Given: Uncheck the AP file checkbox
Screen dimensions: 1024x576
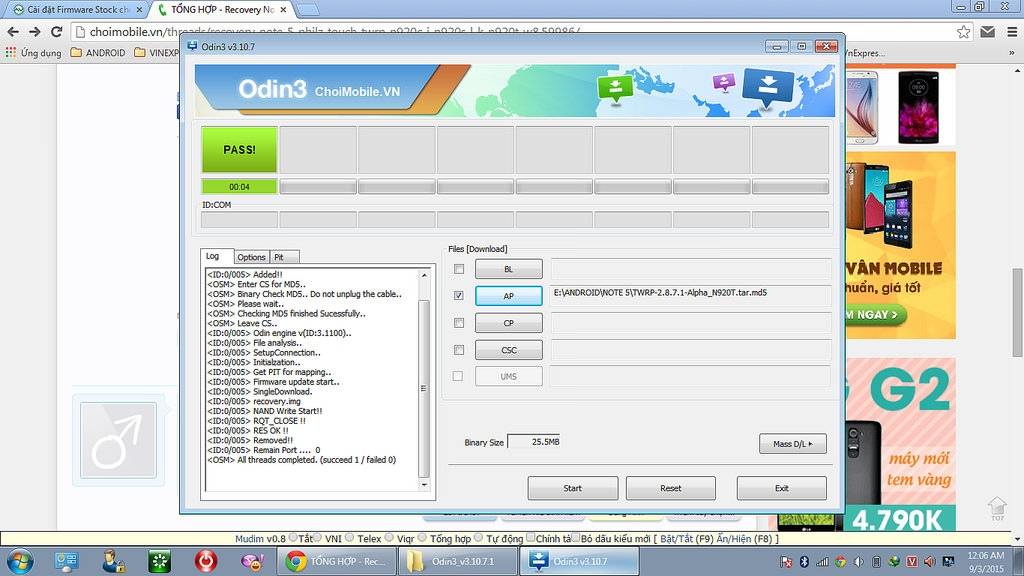Looking at the screenshot, I should pyautogui.click(x=459, y=296).
